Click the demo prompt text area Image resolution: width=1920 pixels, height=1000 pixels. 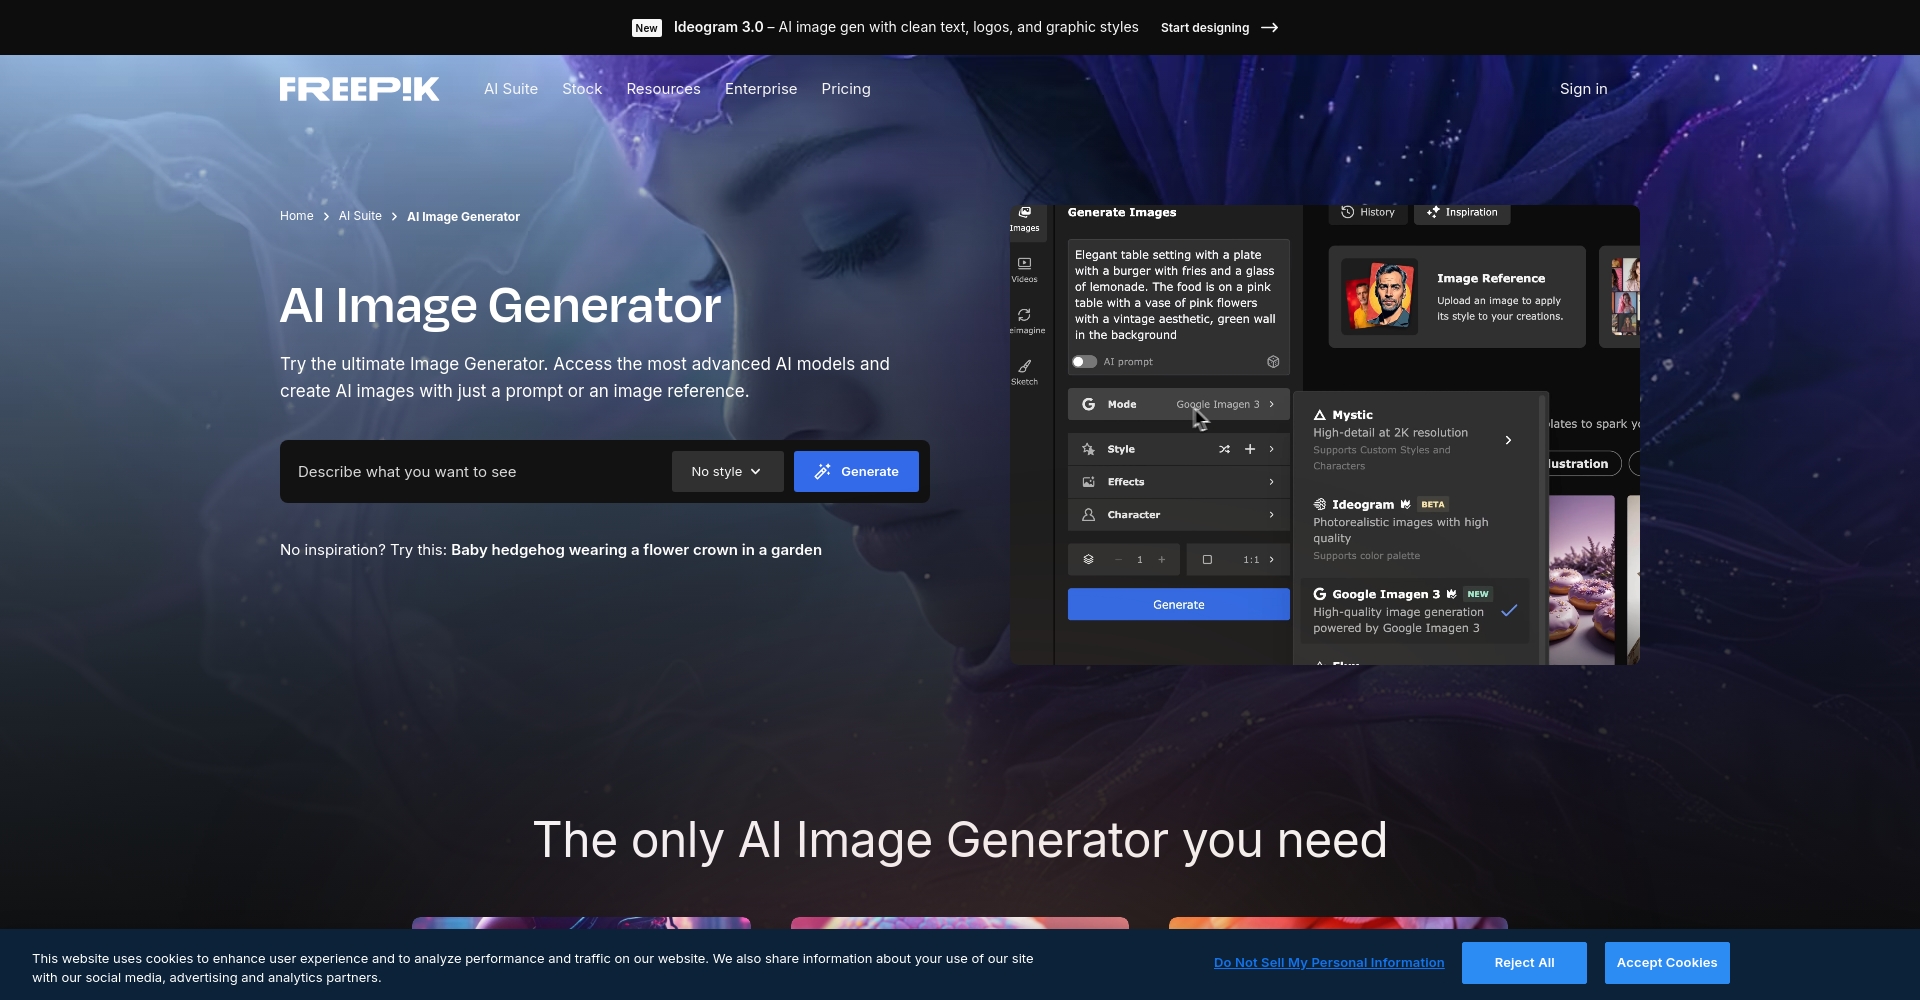tap(1176, 295)
